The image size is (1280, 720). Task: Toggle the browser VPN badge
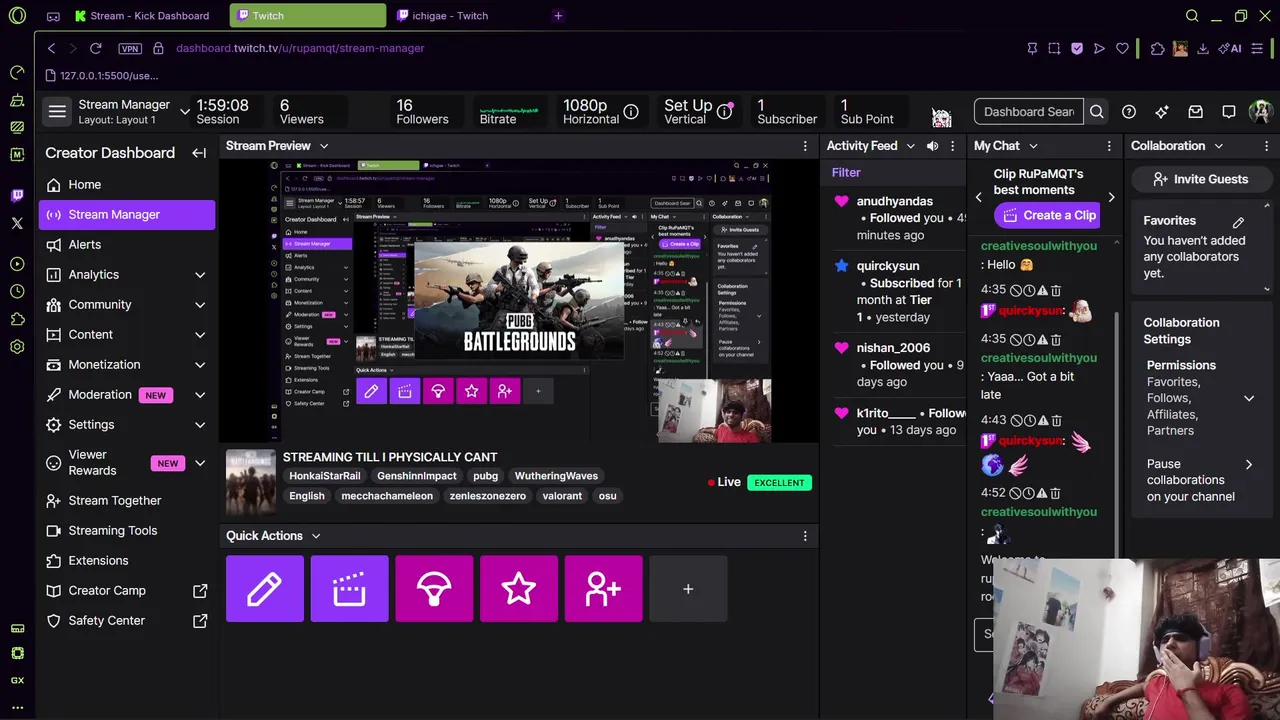pyautogui.click(x=130, y=48)
